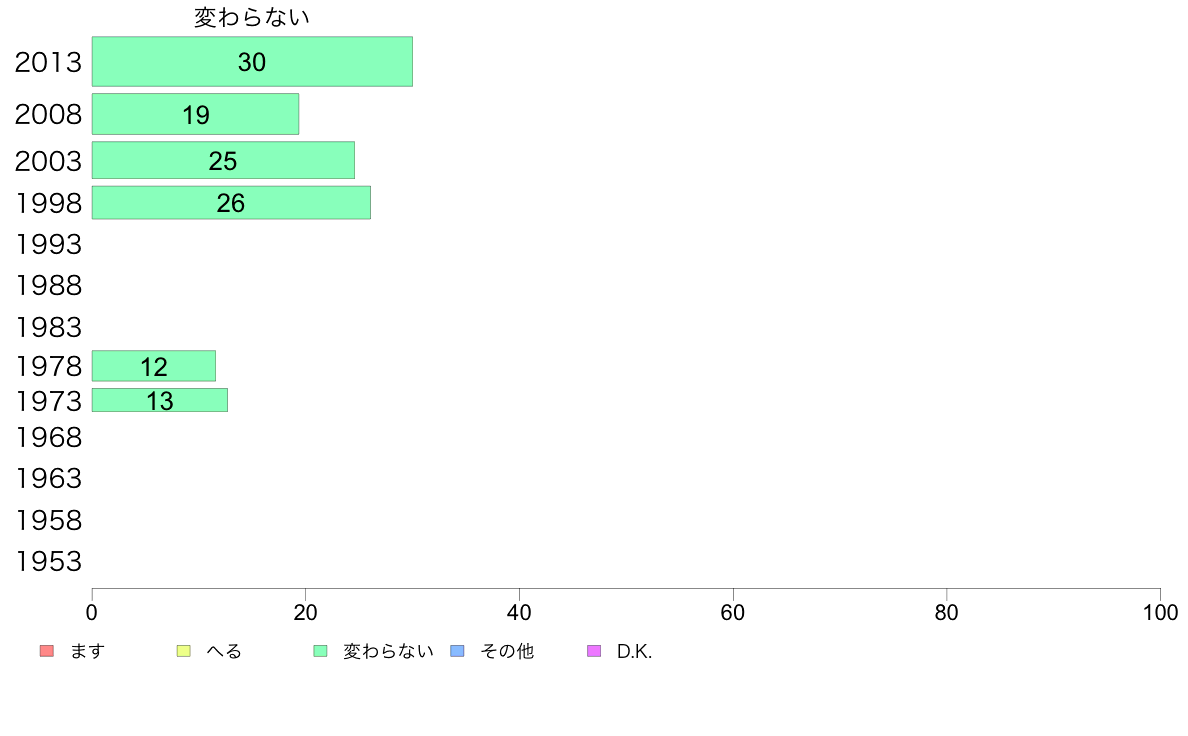Screen dimensions: 1188x736
Task: Click the その他 legend text
Action: (507, 651)
